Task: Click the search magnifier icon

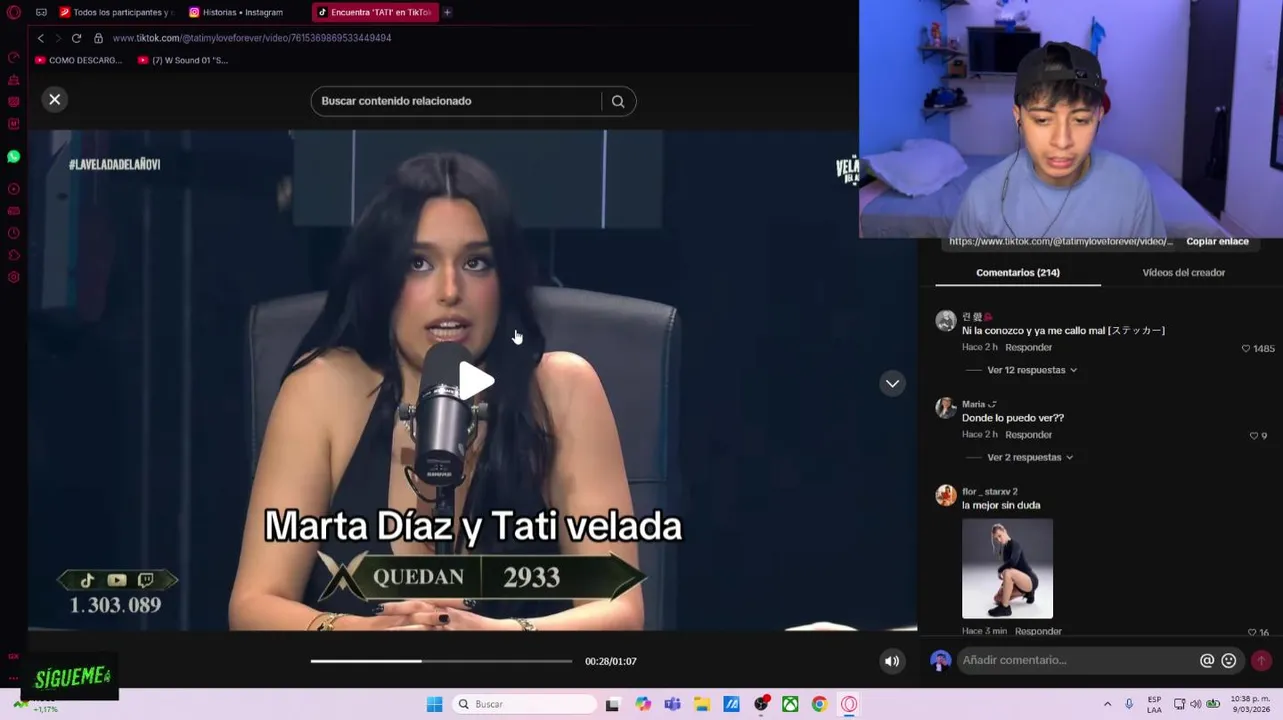Action: click(618, 101)
